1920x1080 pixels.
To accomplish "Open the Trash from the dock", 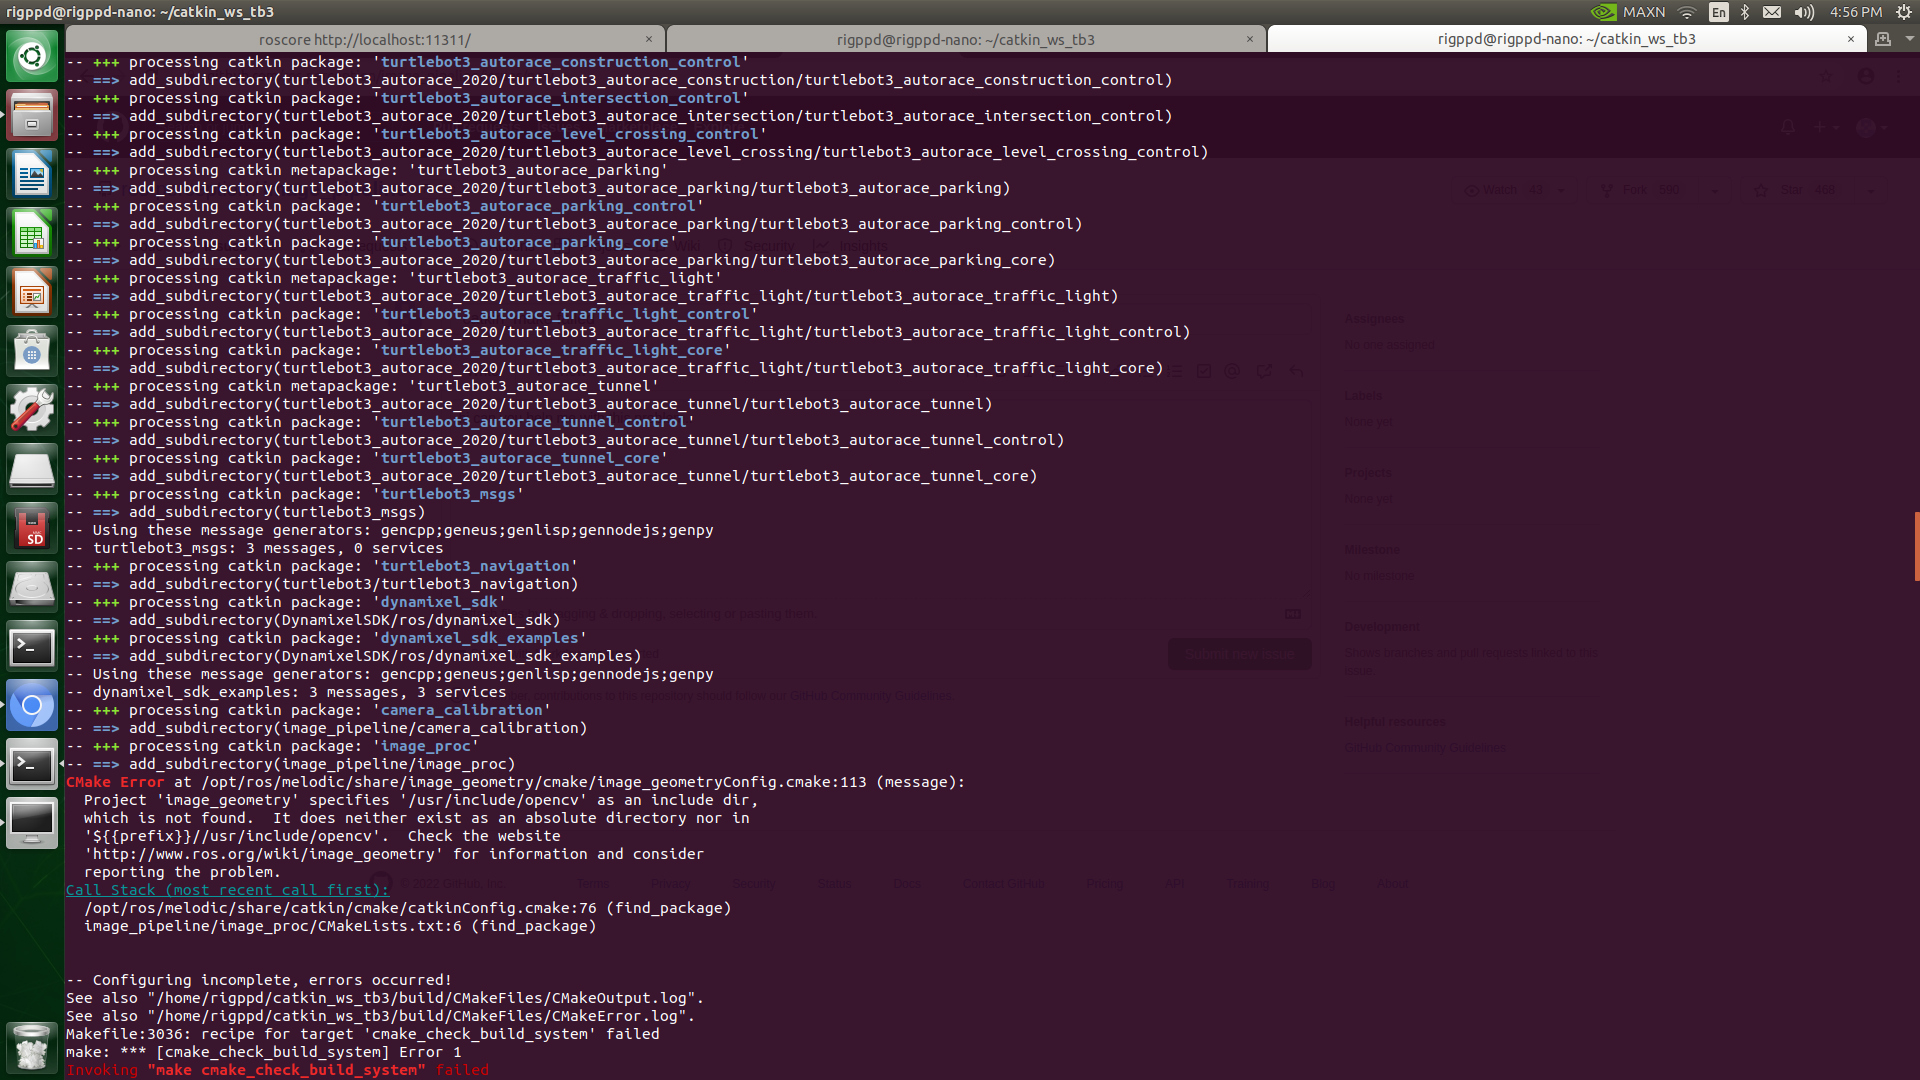I will 32,1047.
